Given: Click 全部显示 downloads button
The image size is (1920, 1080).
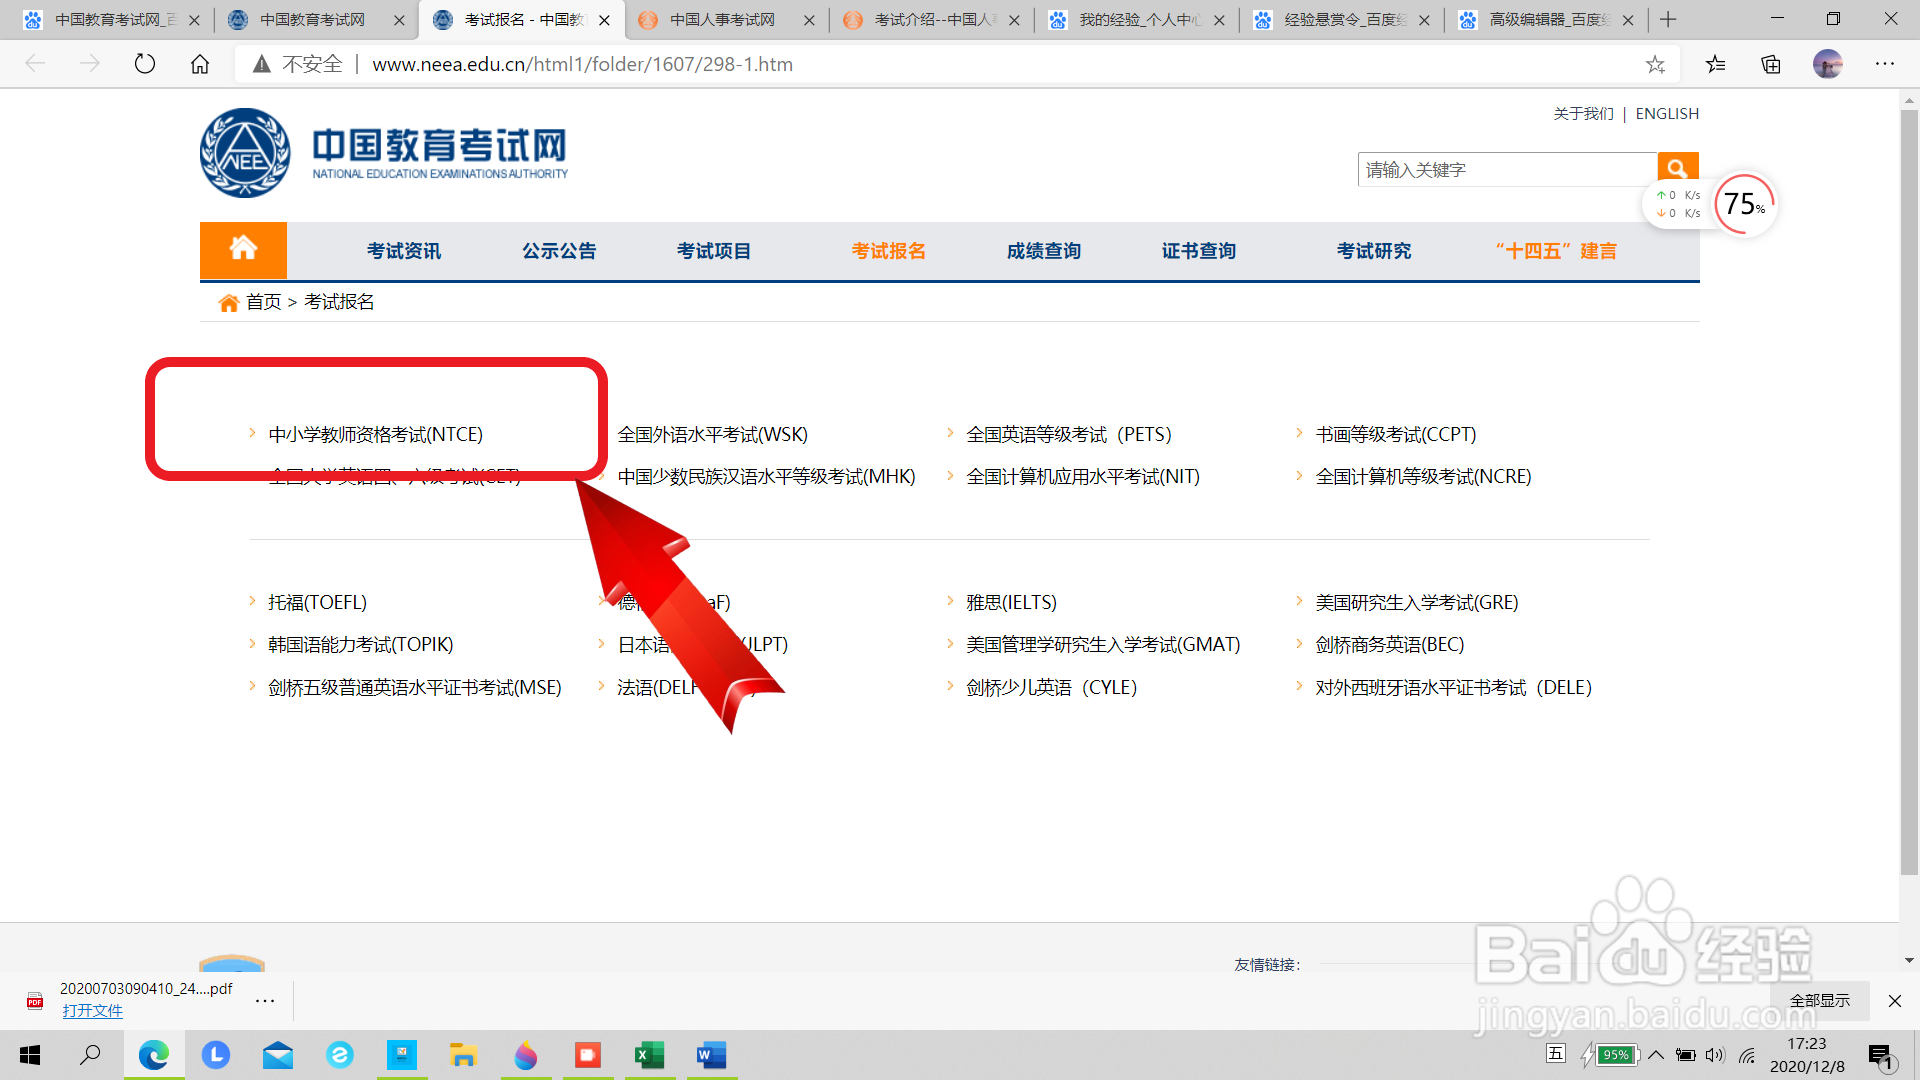Looking at the screenshot, I should 1820,1000.
